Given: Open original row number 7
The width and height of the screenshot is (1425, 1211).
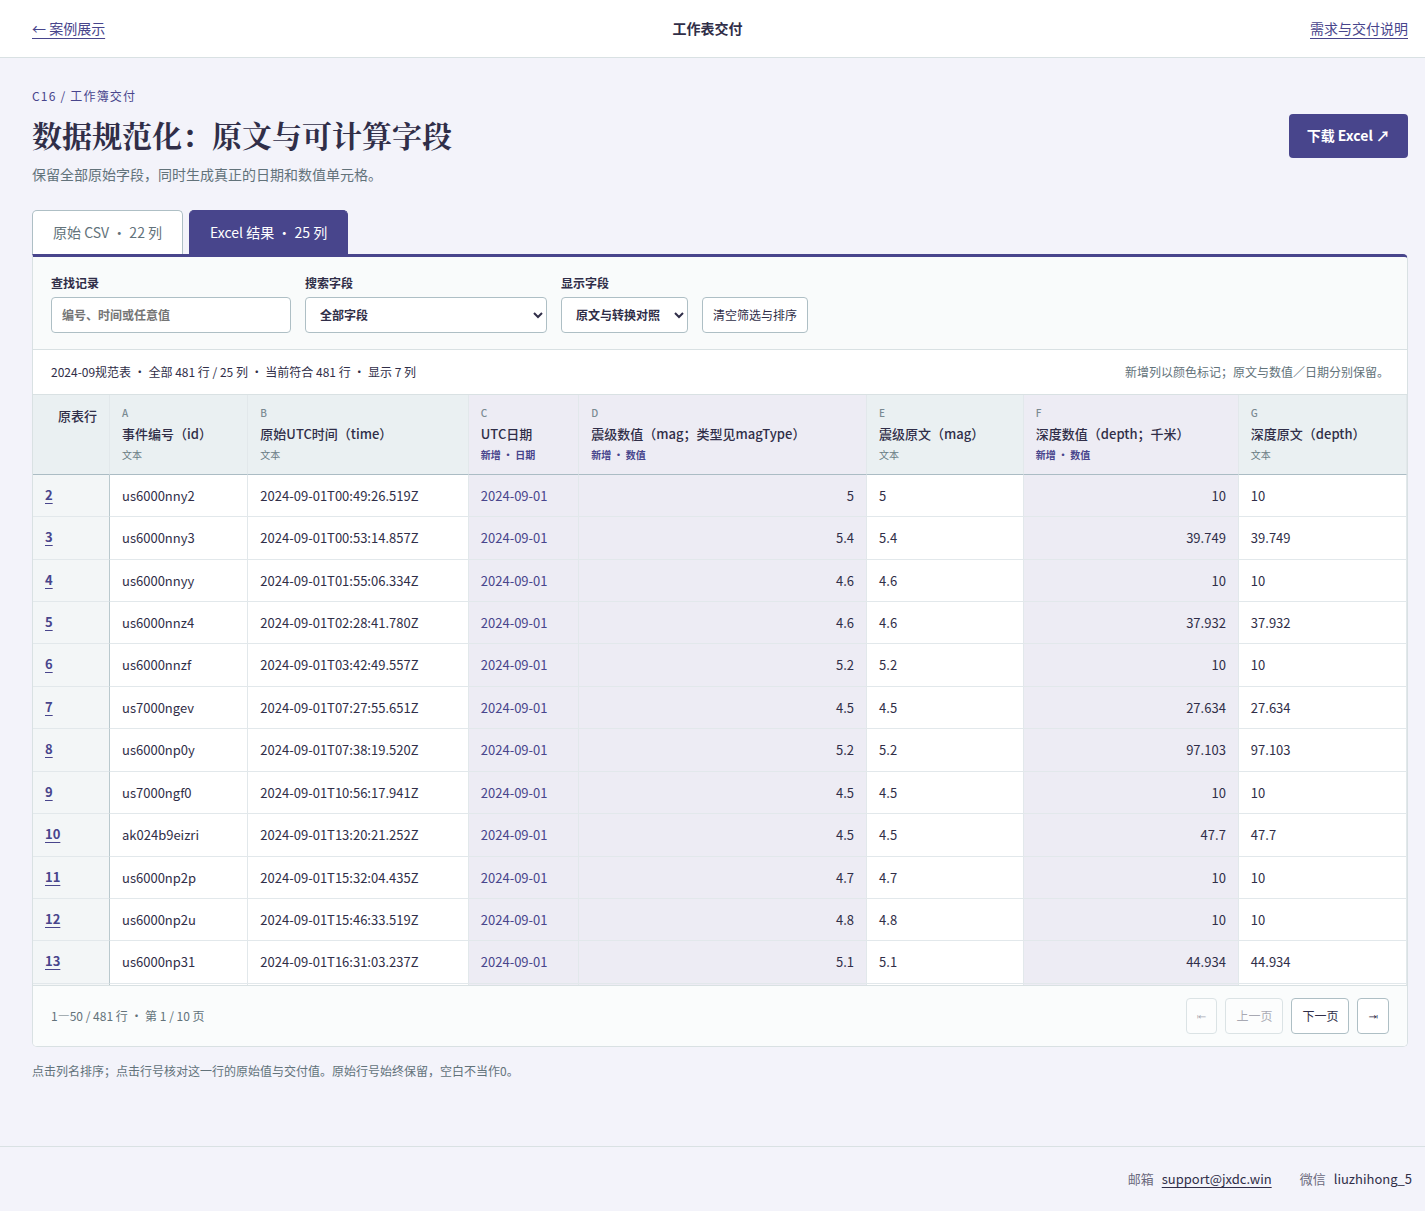Looking at the screenshot, I should click(49, 708).
